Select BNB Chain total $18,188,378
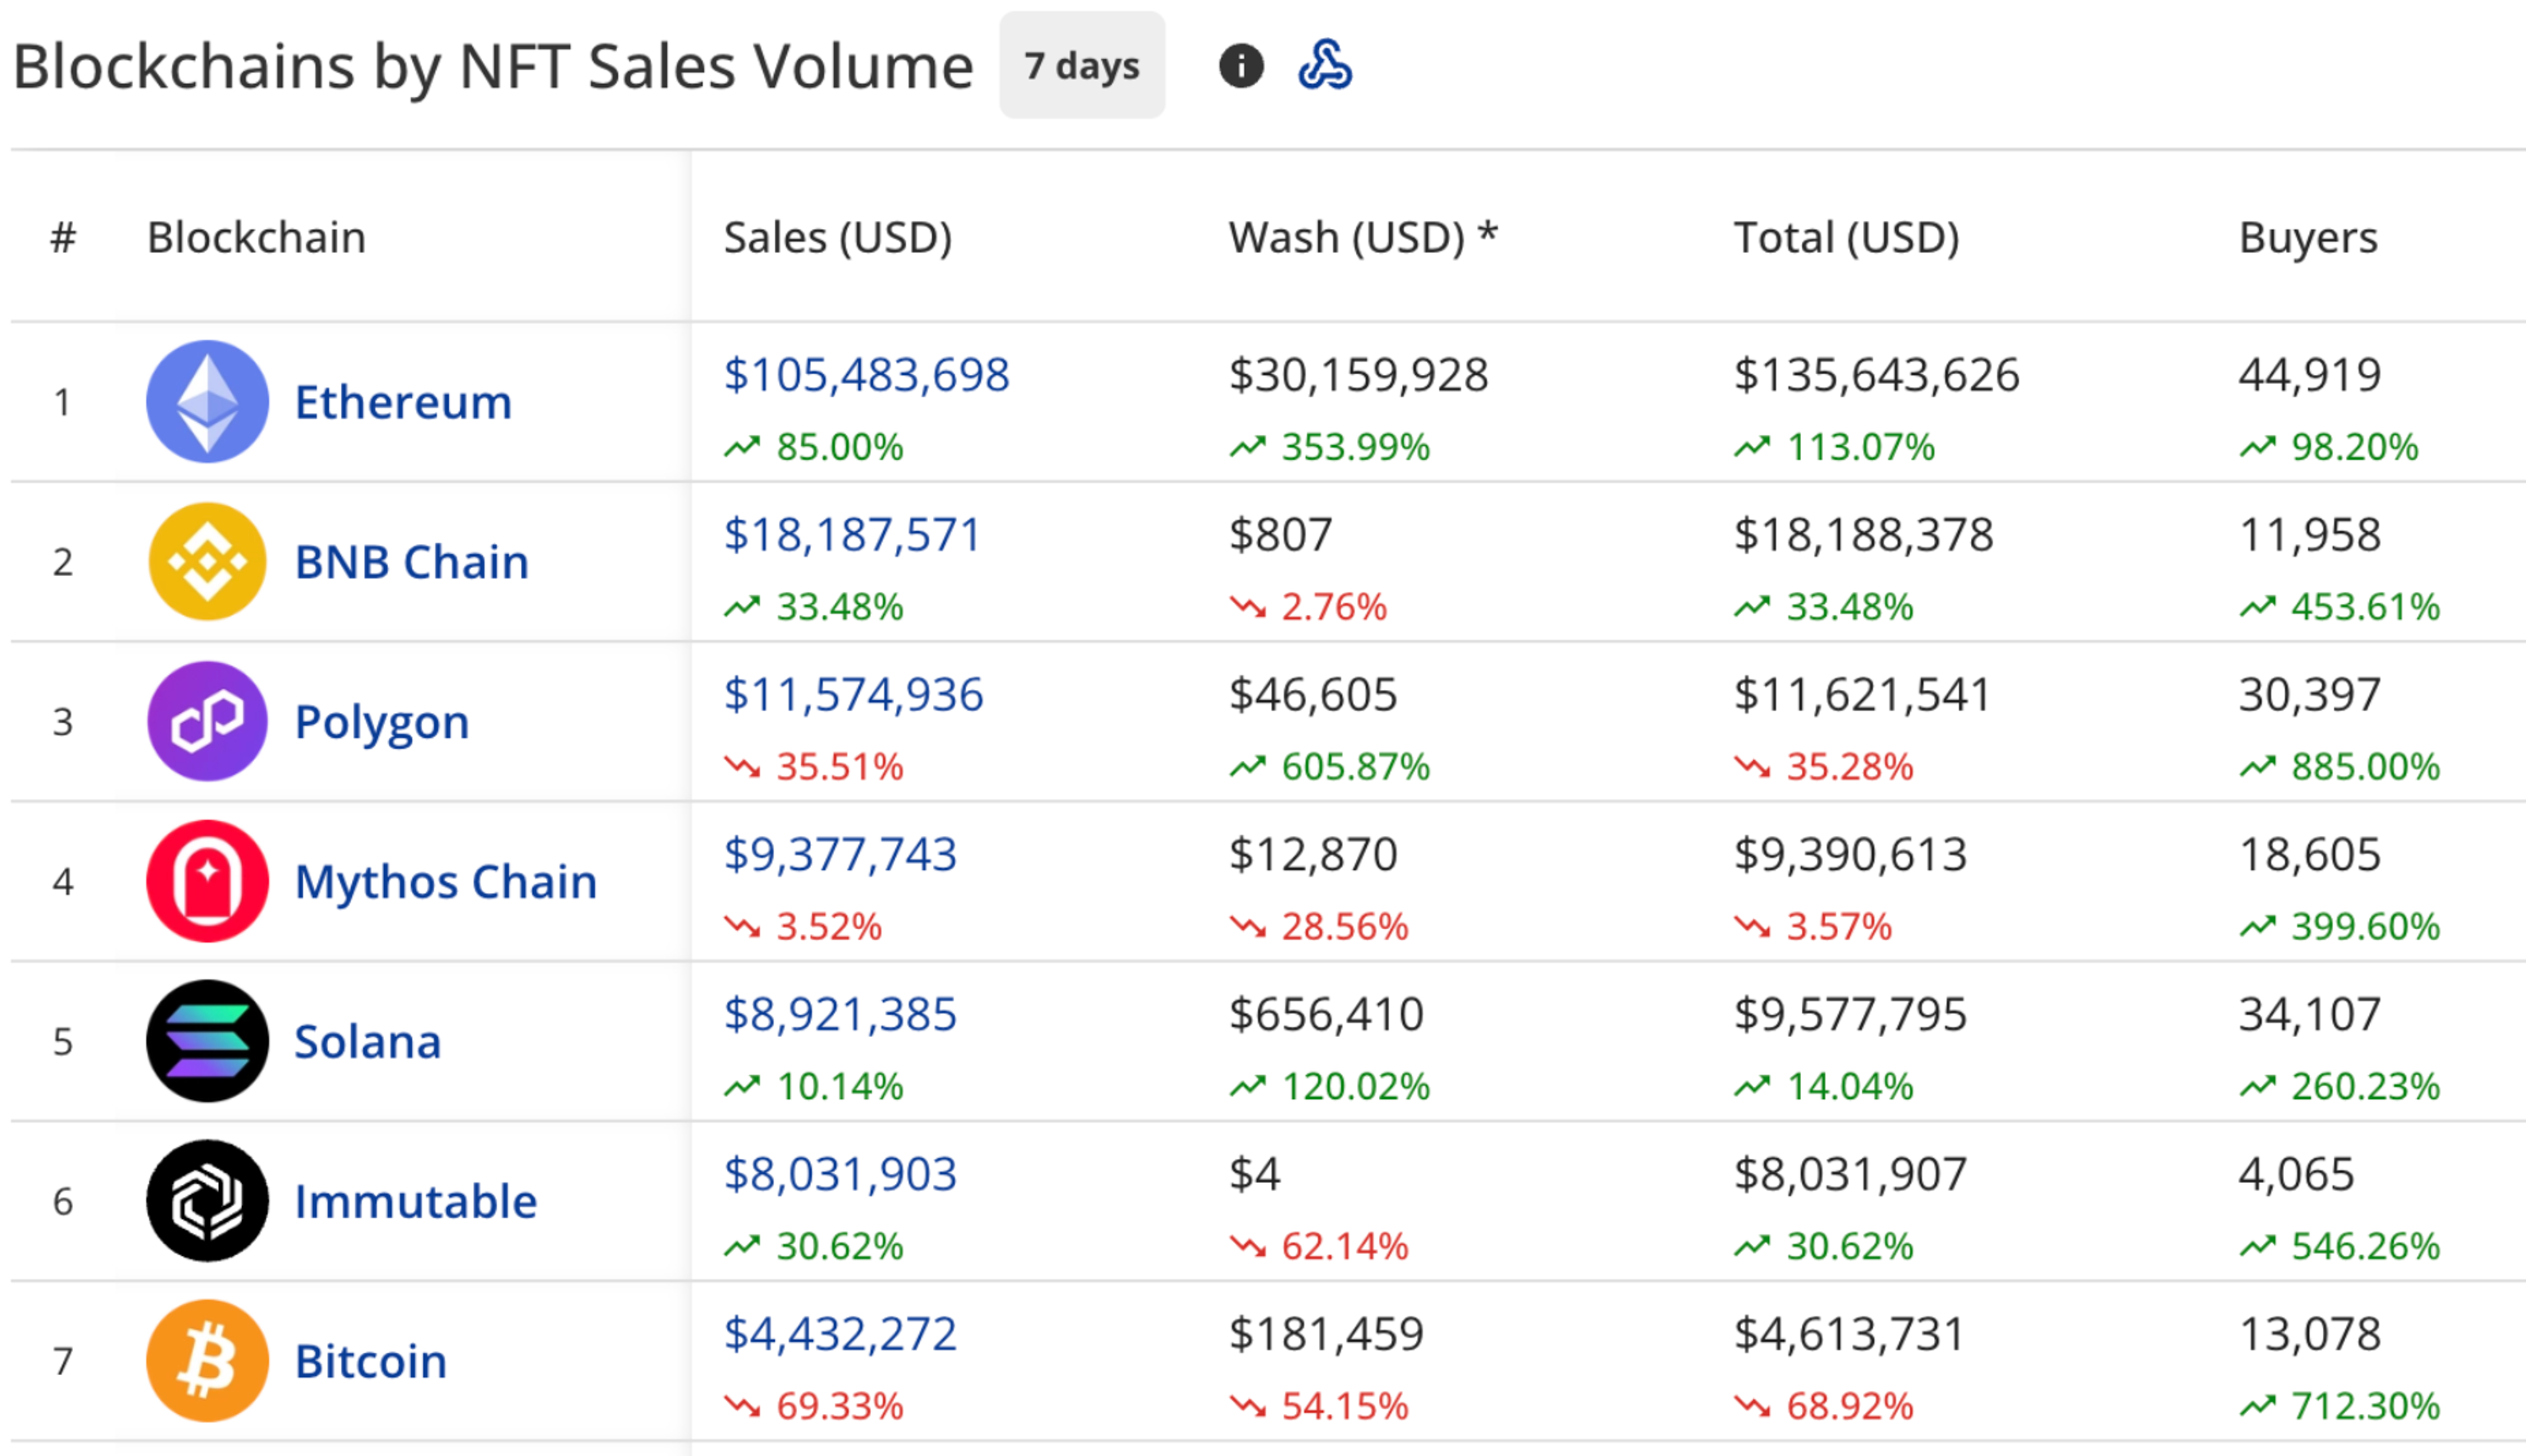 [x=1863, y=535]
